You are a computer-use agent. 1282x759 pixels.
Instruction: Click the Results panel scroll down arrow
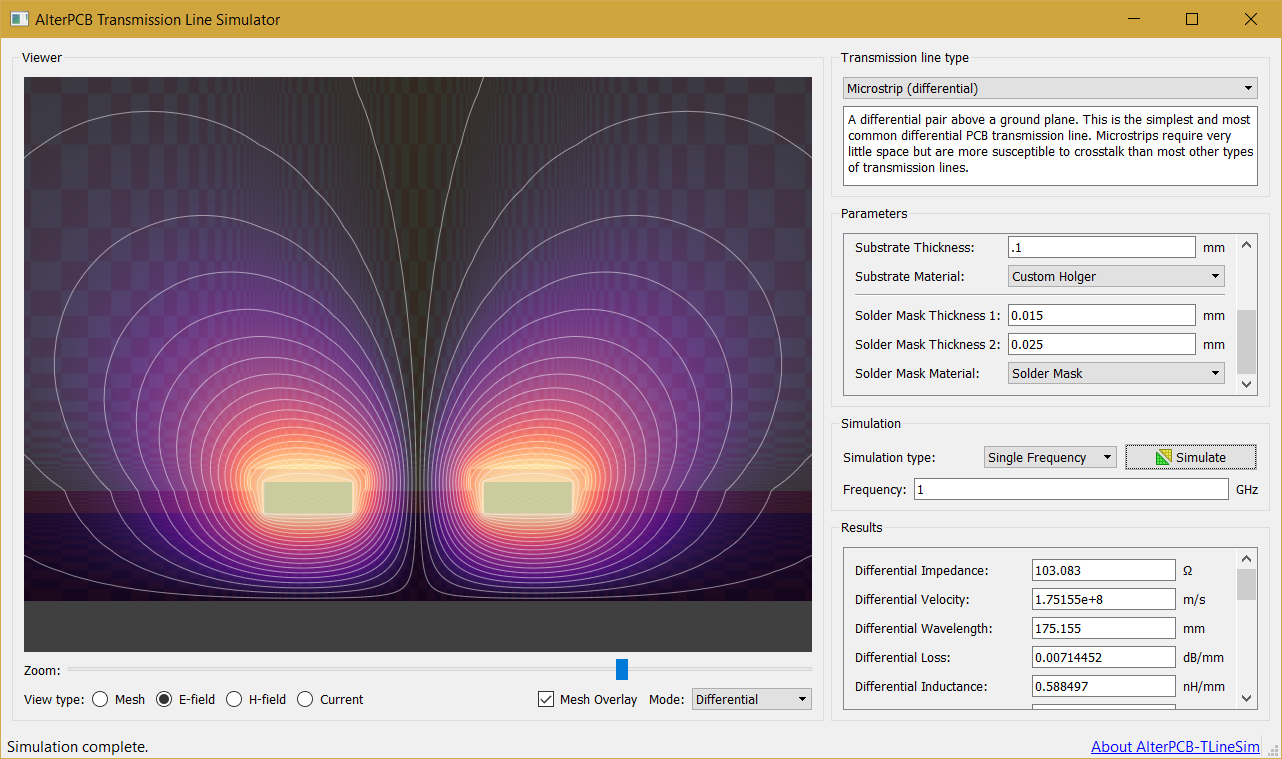coord(1246,698)
